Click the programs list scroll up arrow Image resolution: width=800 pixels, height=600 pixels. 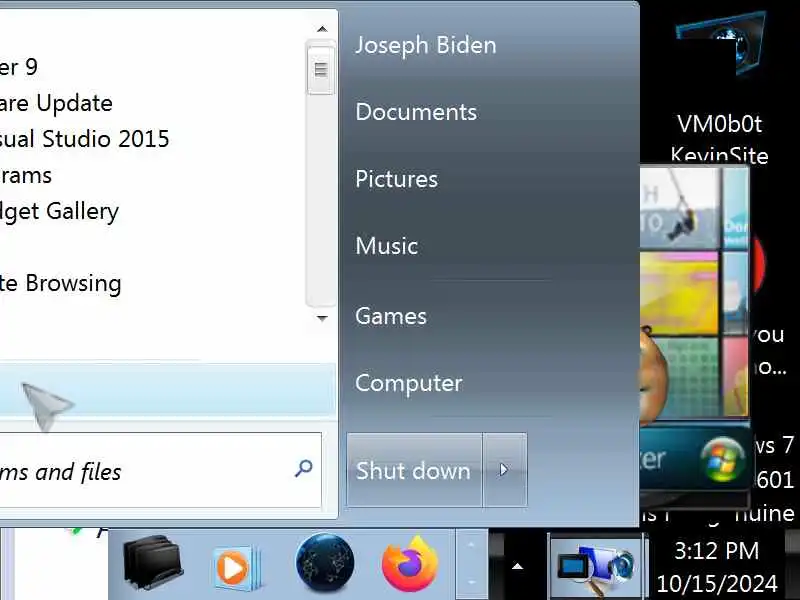pos(322,29)
